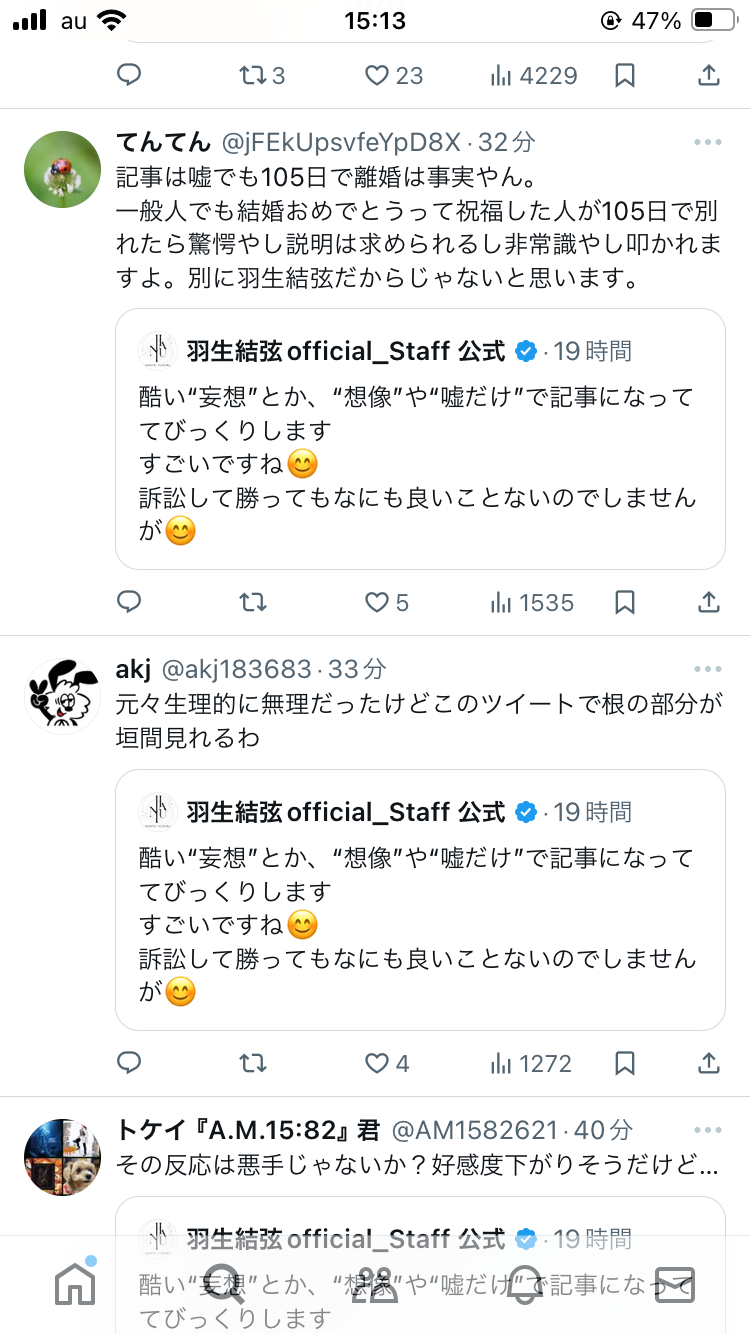
Task: Retweet てんてん's post
Action: coord(253,602)
